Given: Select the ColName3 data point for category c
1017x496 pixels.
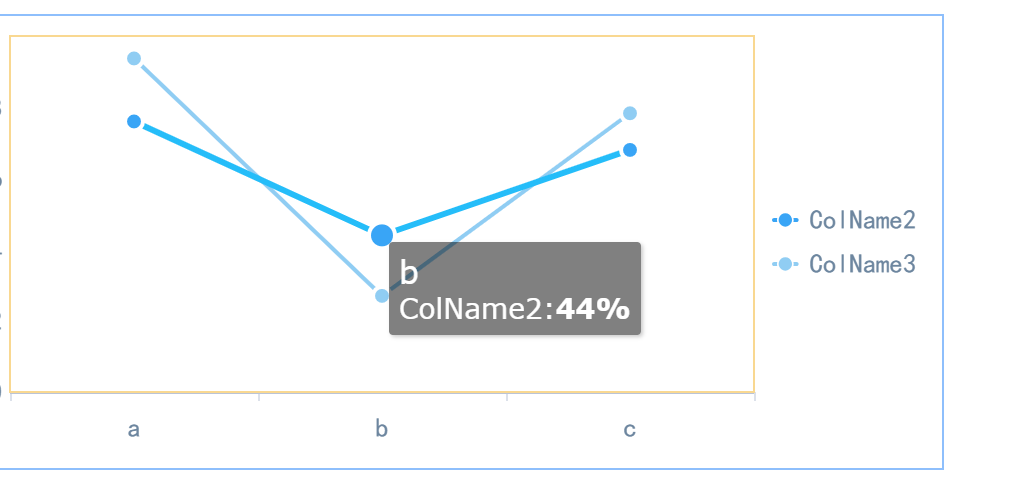Looking at the screenshot, I should pos(630,113).
